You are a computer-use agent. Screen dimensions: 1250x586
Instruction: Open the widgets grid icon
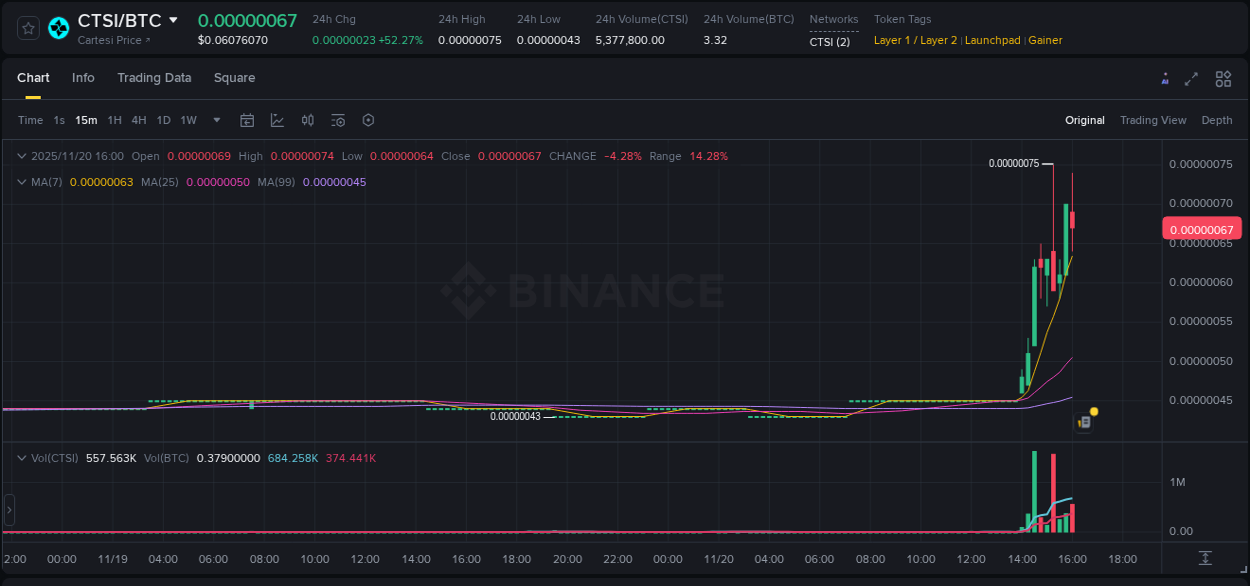pos(1223,78)
